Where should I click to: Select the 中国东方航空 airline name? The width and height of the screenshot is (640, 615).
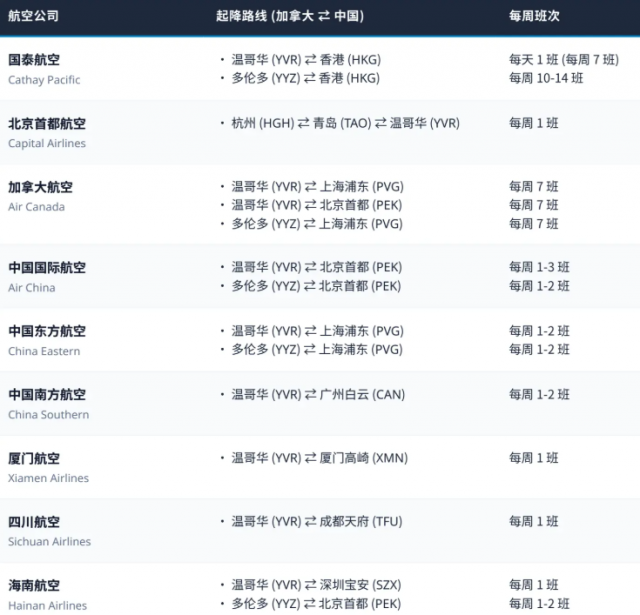pos(47,331)
